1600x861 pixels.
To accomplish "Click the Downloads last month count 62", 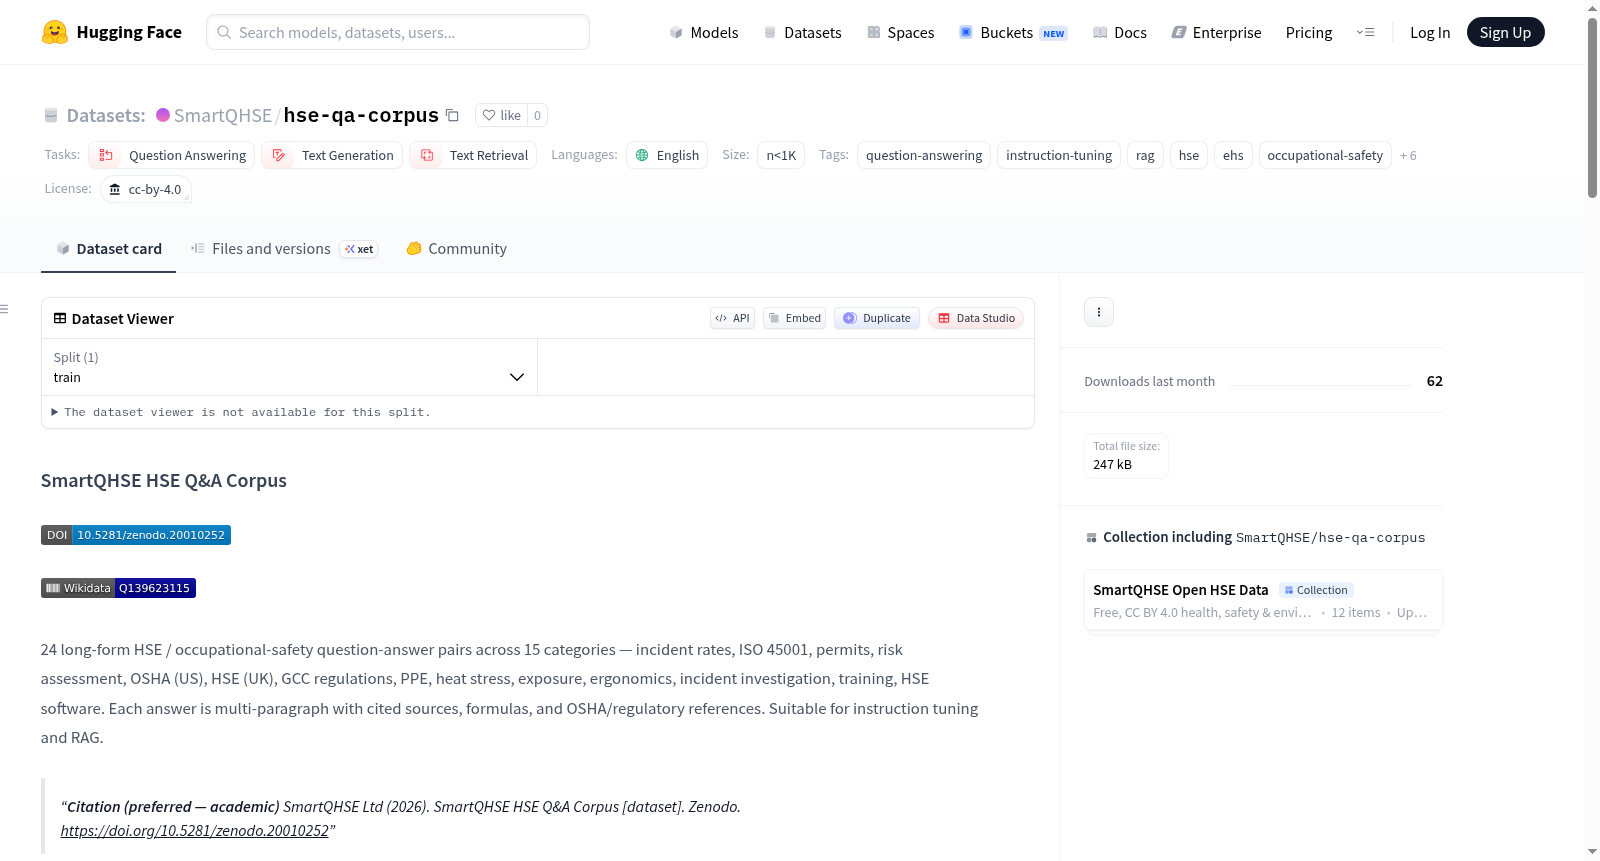I will 1434,381.
